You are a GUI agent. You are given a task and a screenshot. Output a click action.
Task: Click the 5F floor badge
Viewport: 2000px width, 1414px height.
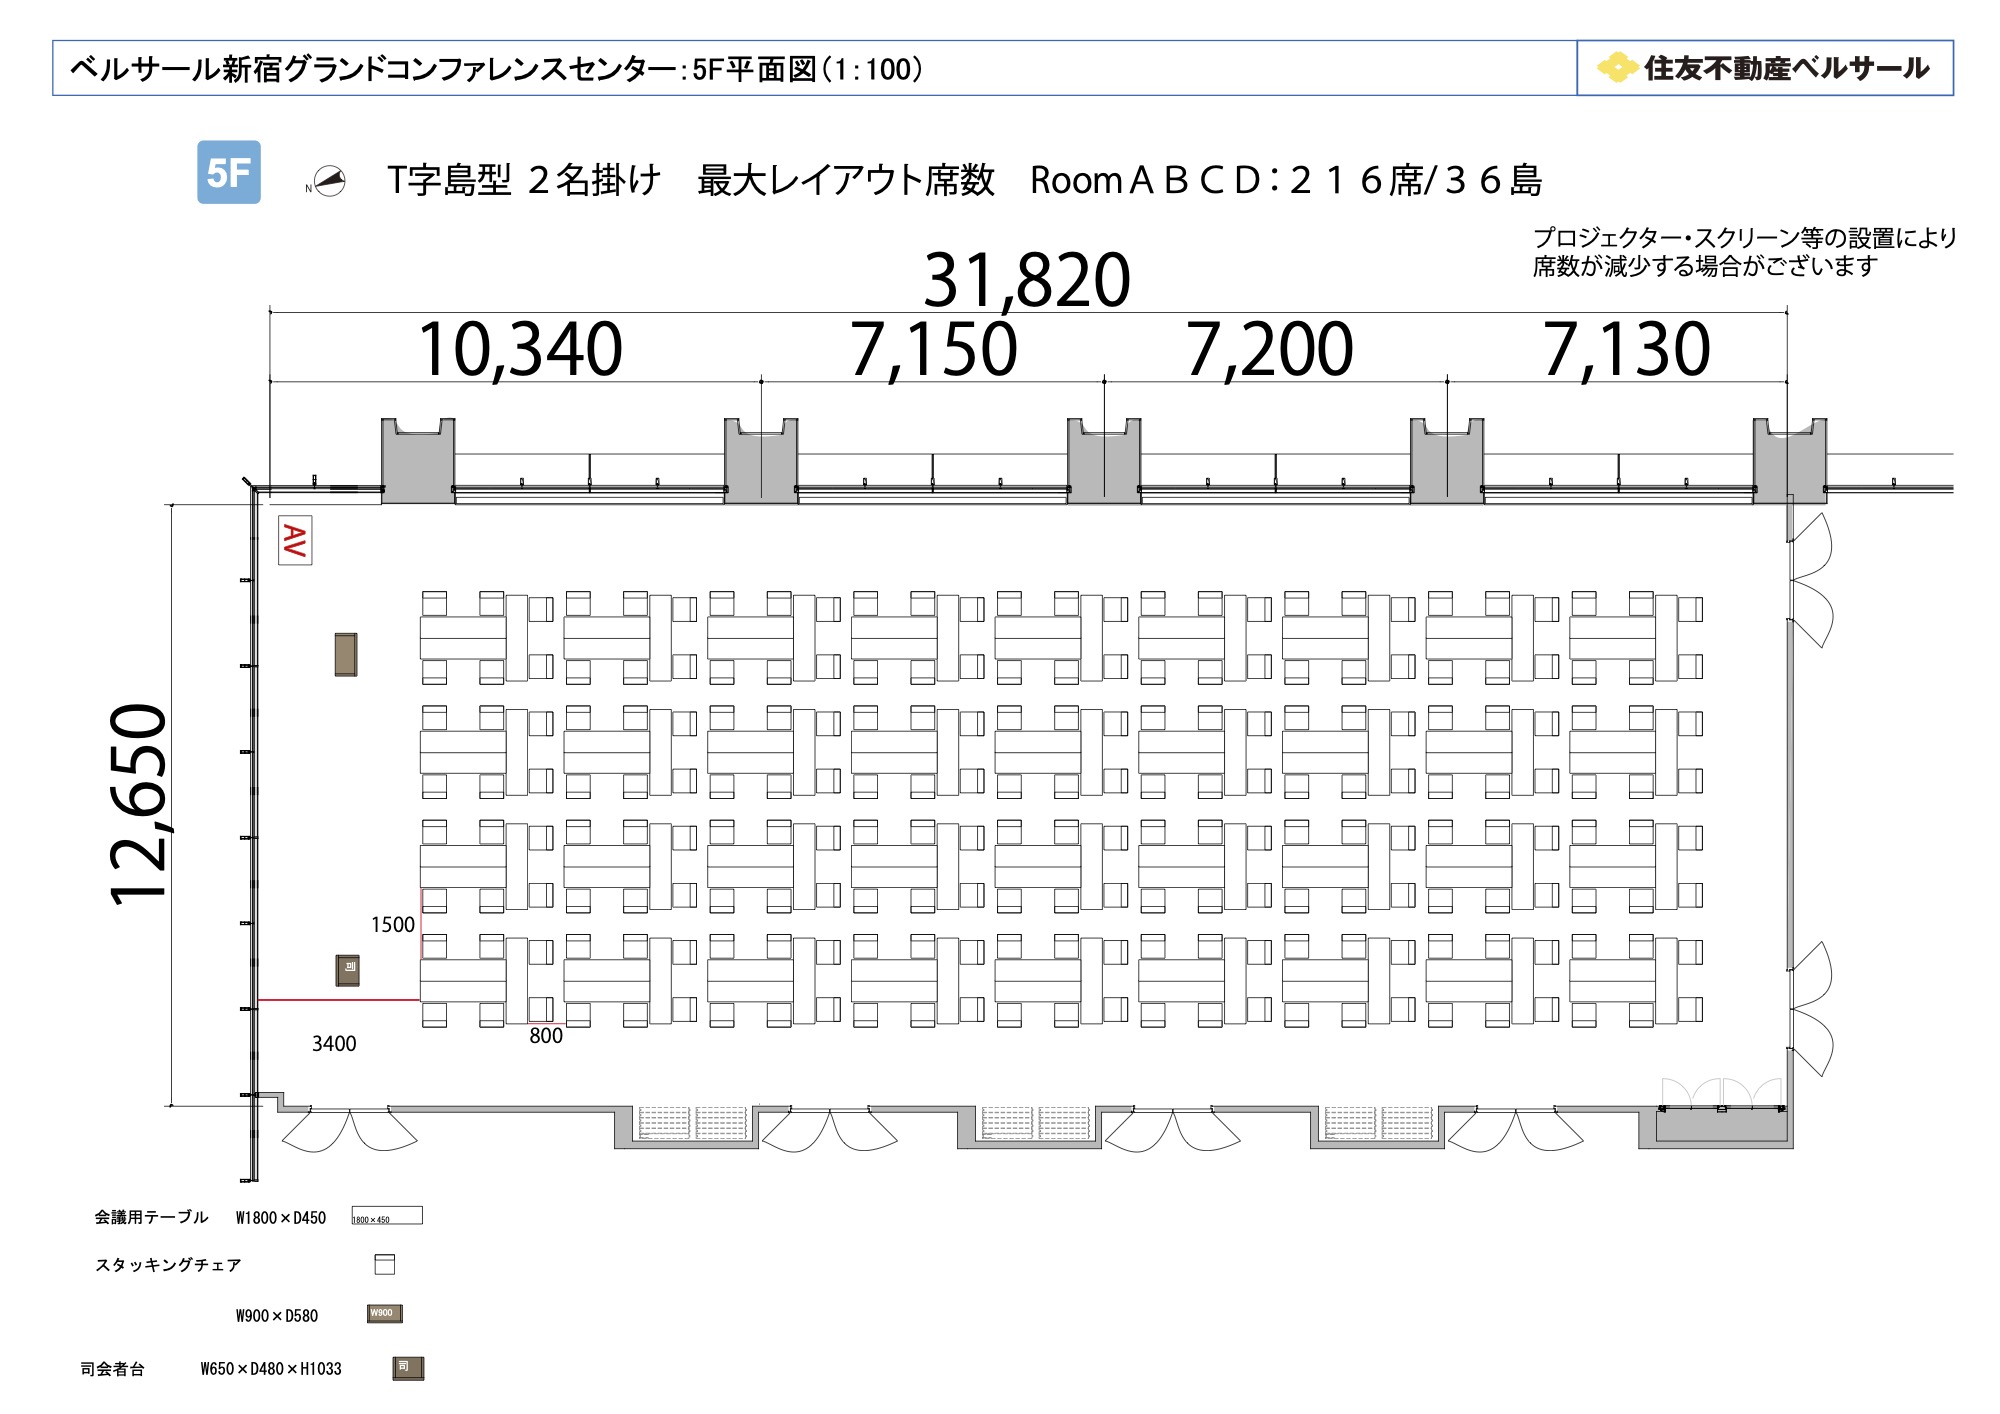pos(229,172)
